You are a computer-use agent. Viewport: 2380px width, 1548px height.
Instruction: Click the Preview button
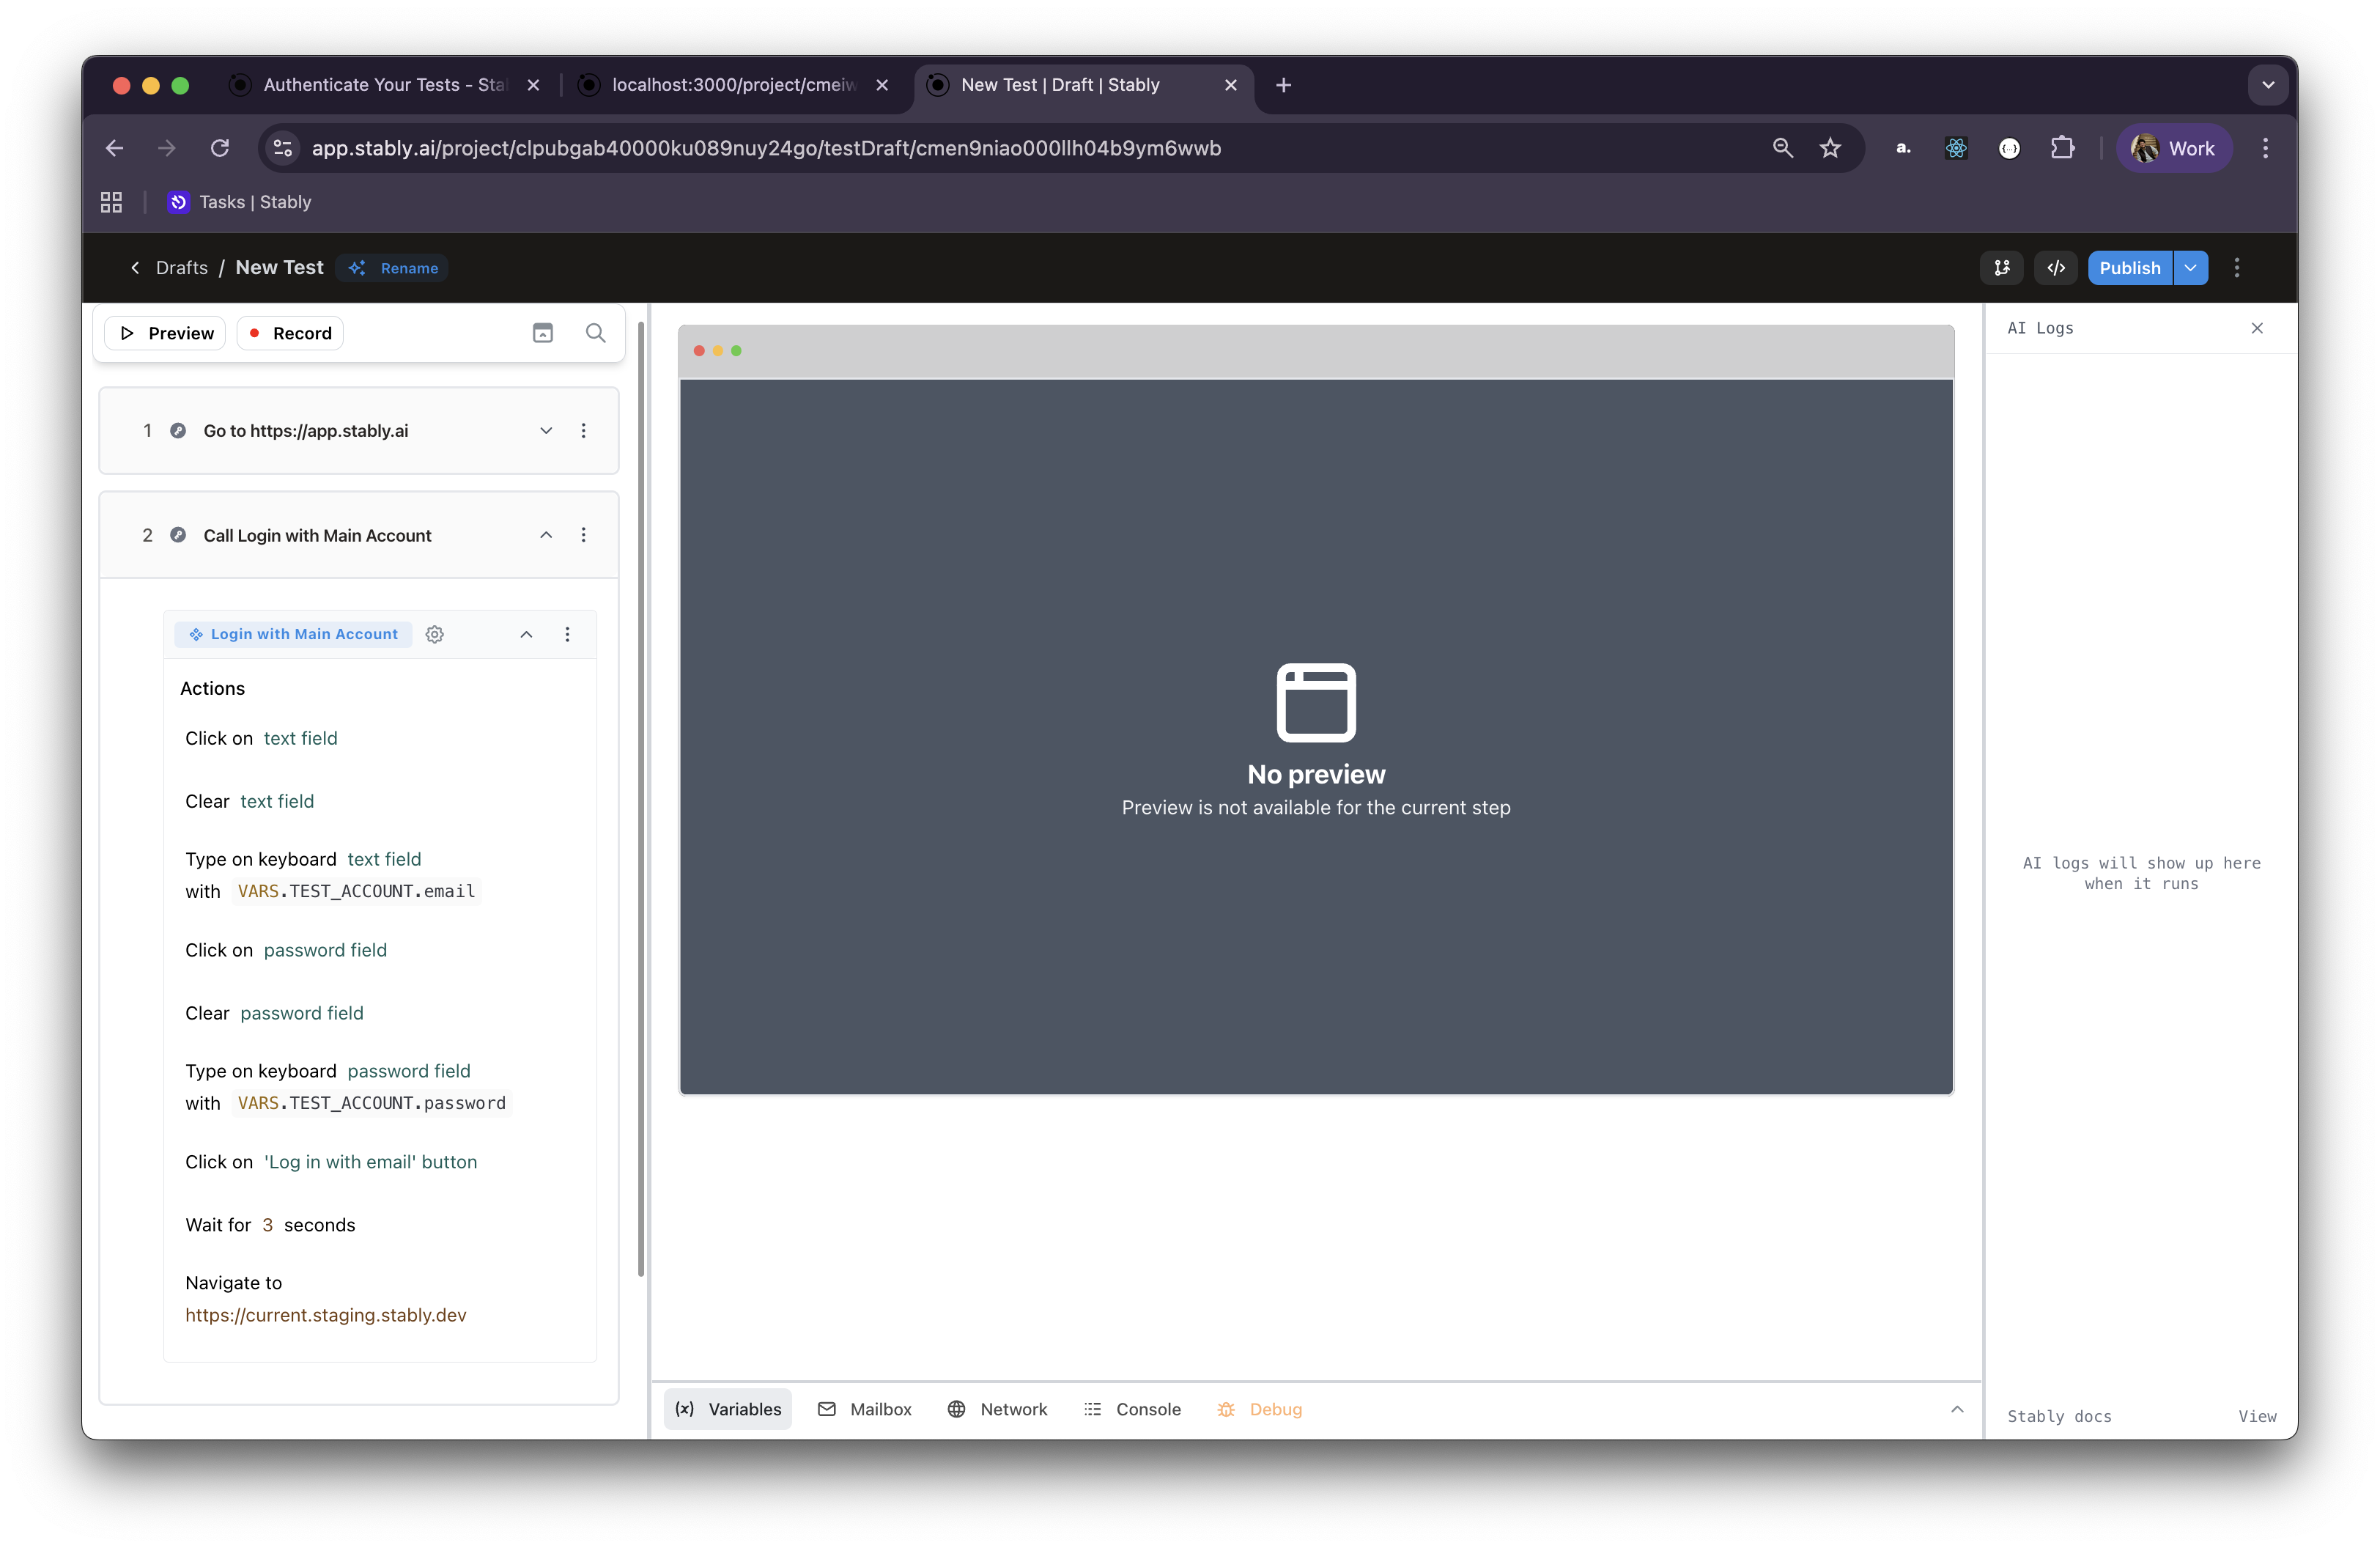(166, 333)
